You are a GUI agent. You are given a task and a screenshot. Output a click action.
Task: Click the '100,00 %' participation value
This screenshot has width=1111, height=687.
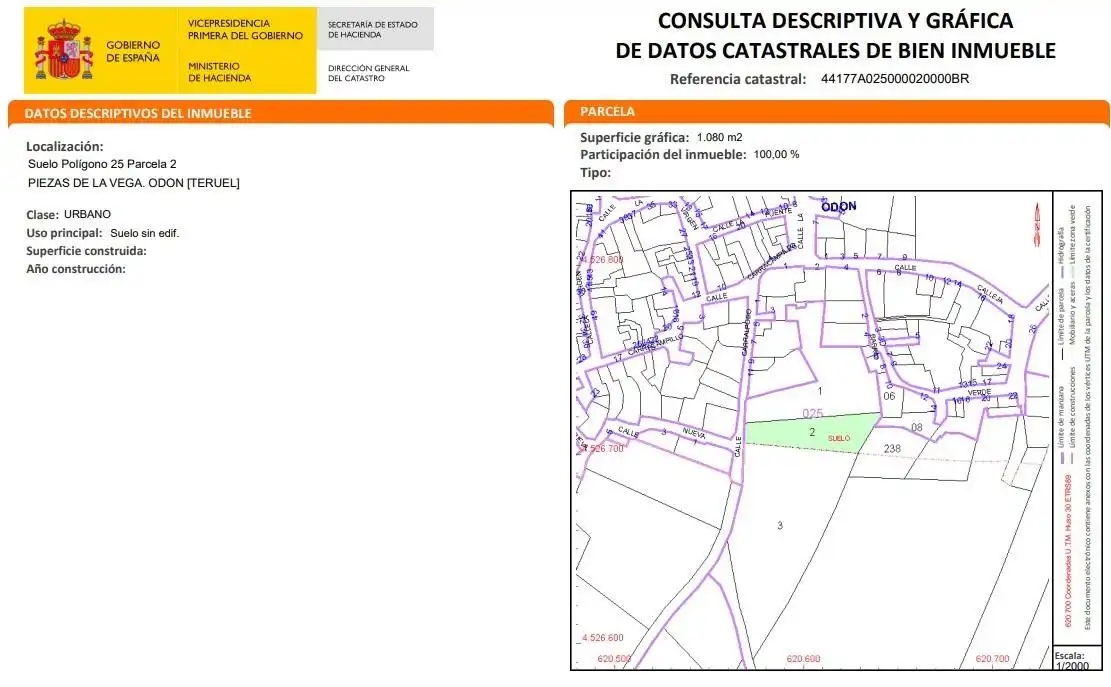coord(777,154)
